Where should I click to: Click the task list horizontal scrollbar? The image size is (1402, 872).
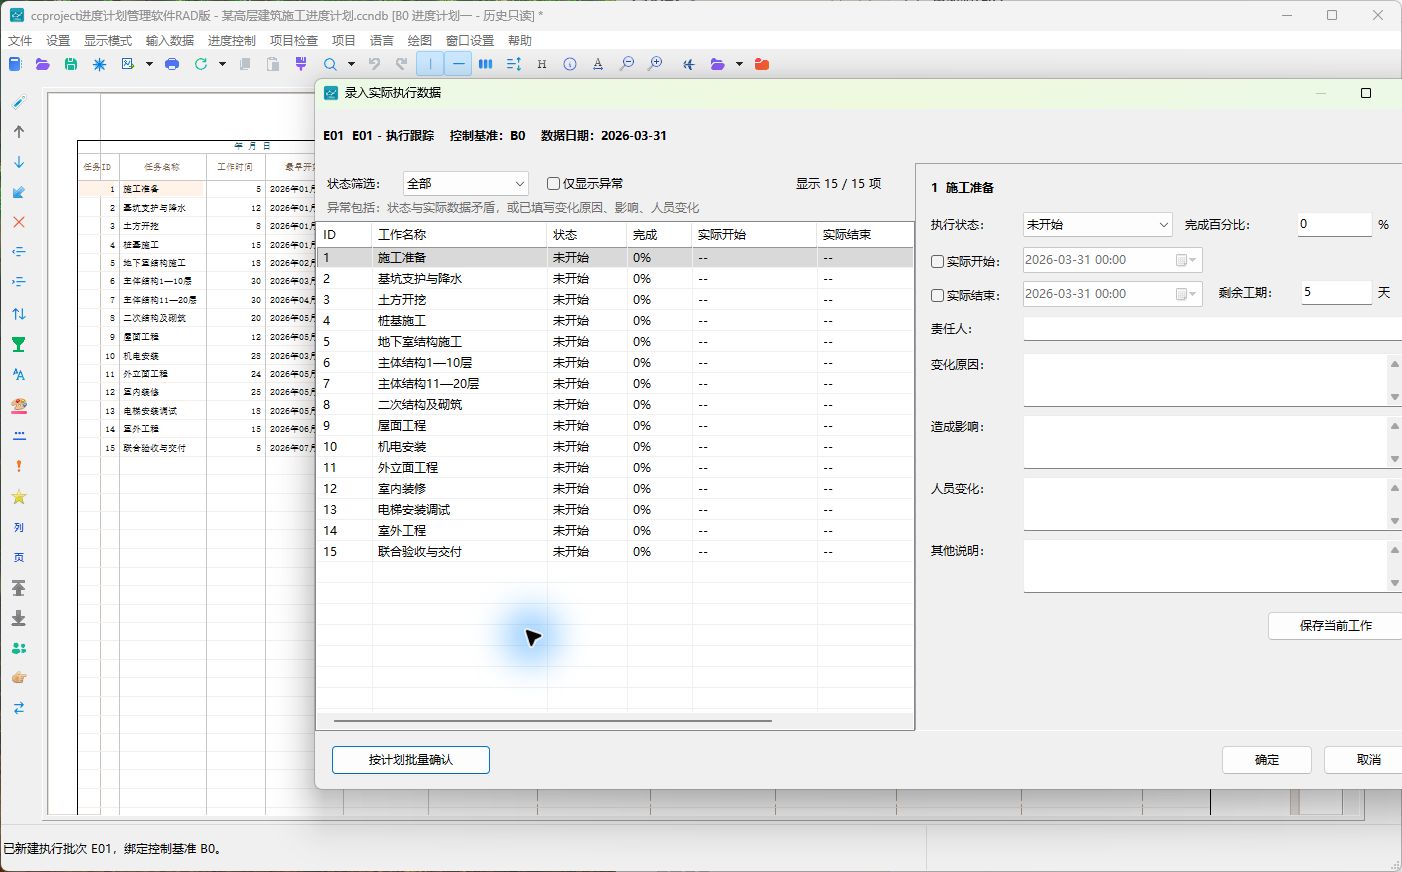pyautogui.click(x=553, y=720)
